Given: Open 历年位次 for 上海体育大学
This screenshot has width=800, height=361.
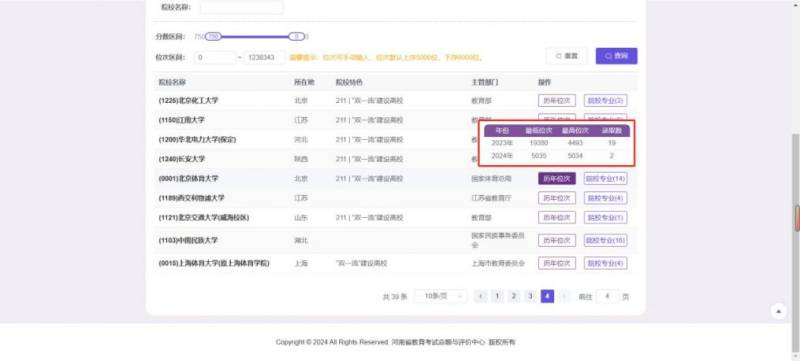Looking at the screenshot, I should point(557,263).
